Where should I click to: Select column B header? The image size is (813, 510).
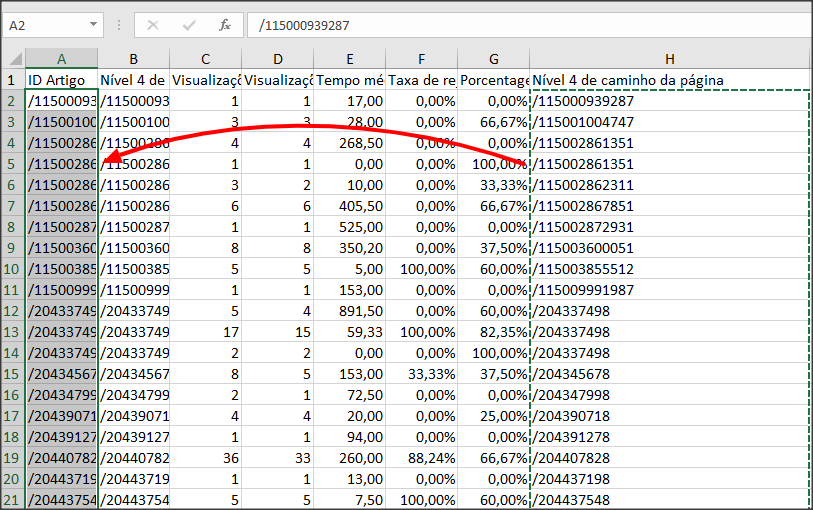tap(133, 59)
